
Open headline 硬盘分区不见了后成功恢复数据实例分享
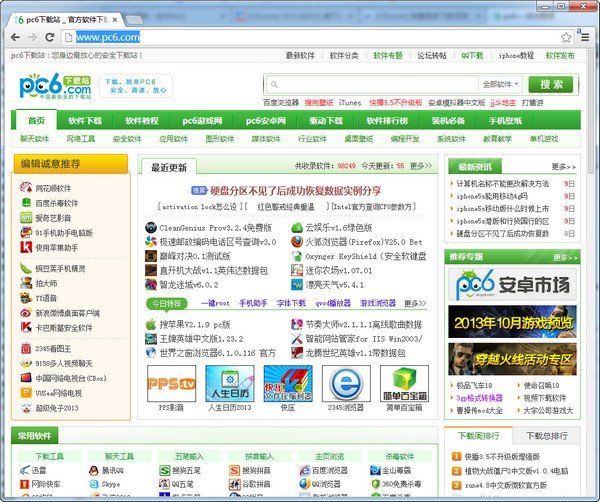[x=295, y=191]
